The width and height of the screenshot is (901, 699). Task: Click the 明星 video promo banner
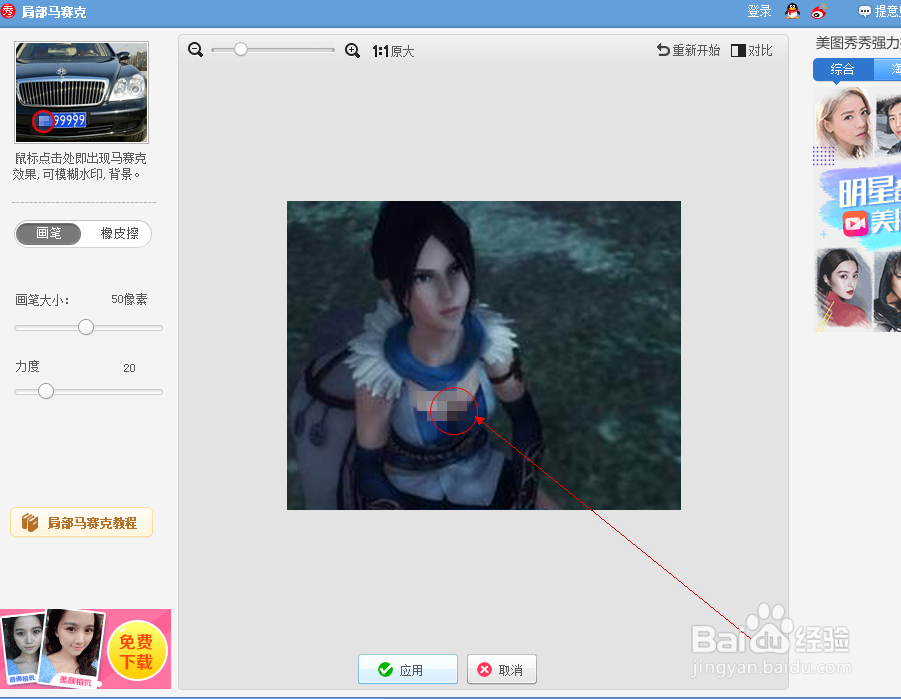pos(859,207)
